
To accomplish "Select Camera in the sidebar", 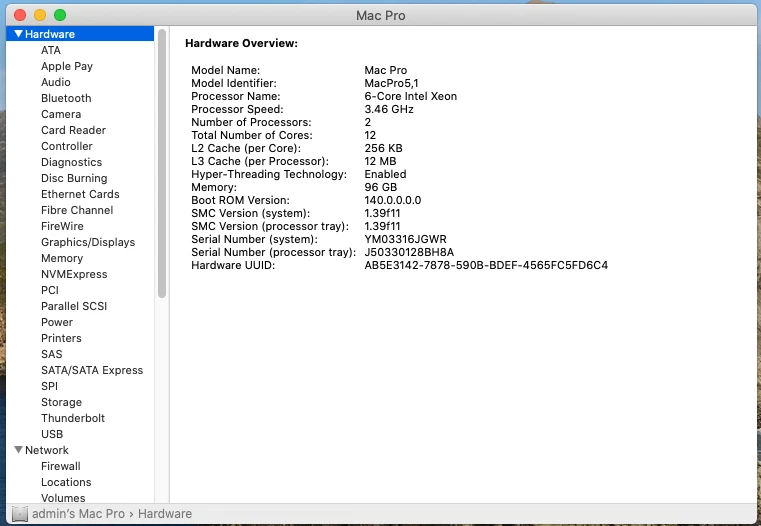I will 61,114.
